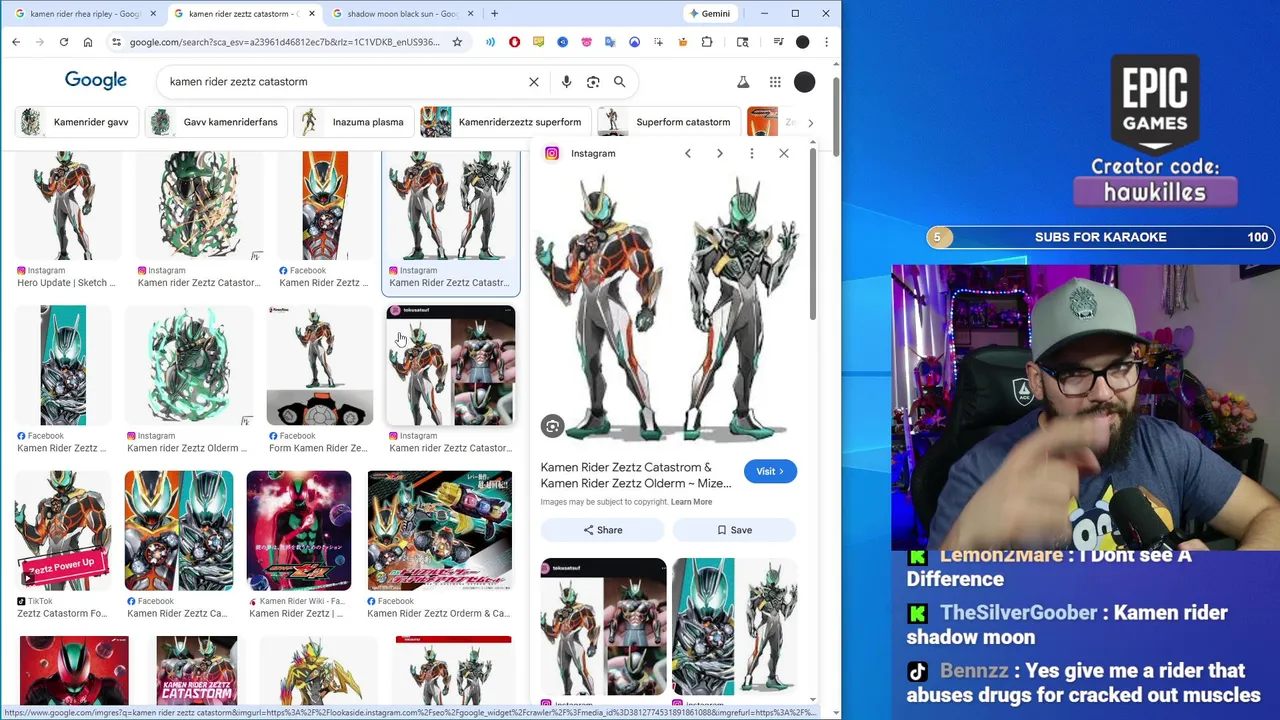This screenshot has height=720, width=1280.
Task: Reload the current page
Action: 64,42
